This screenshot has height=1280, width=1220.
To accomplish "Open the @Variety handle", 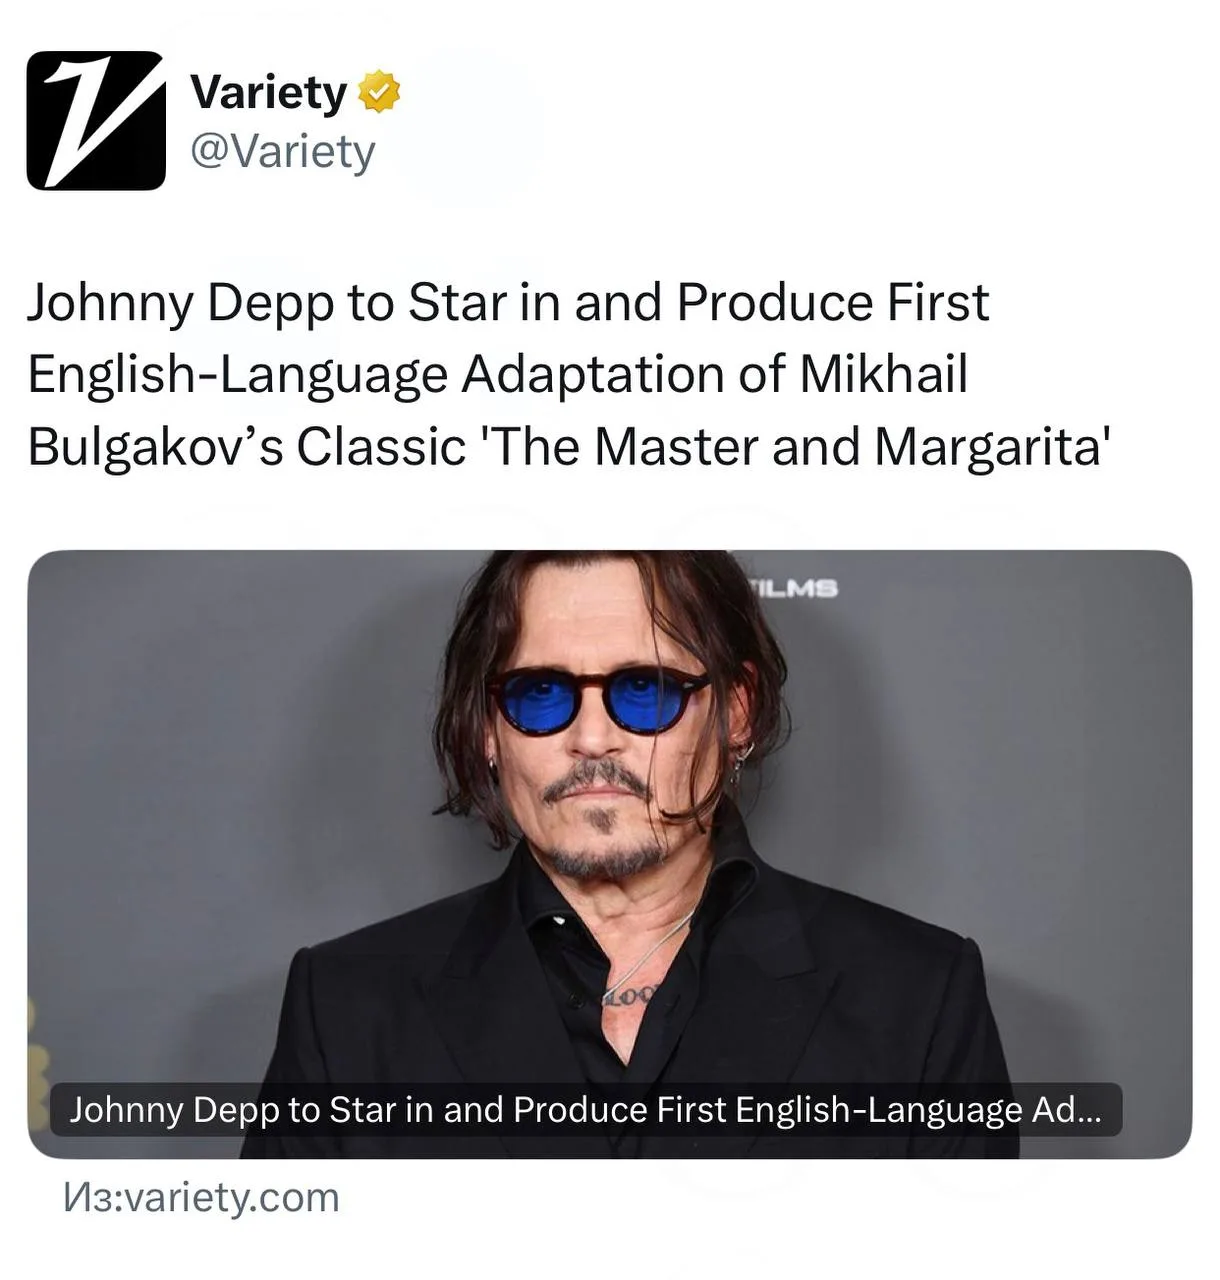I will click(282, 152).
